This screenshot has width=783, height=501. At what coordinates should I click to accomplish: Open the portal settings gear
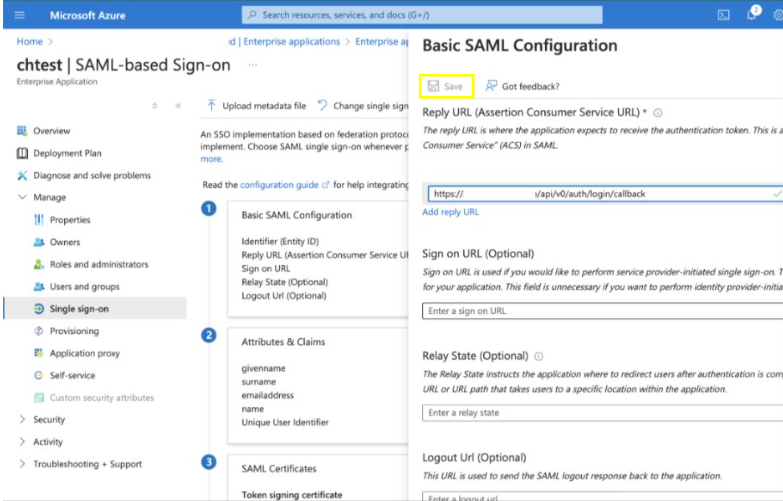point(778,15)
